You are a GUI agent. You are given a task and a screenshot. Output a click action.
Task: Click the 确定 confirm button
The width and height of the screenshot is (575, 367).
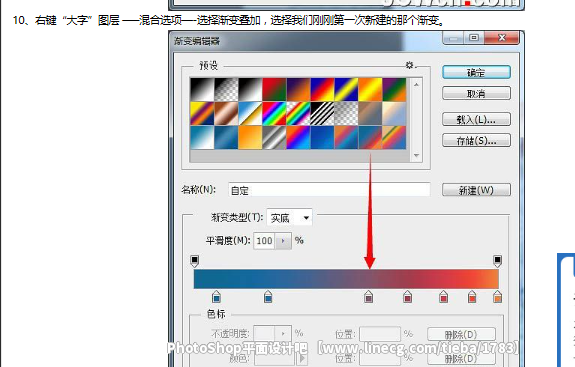tap(476, 72)
